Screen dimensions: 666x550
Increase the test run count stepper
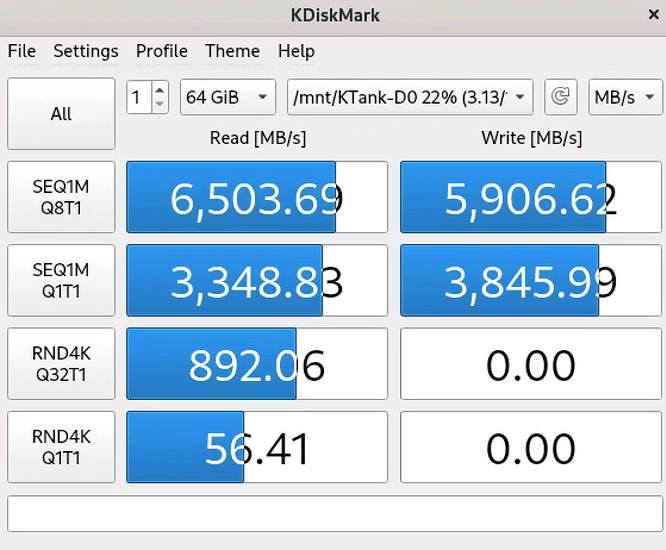coord(160,90)
